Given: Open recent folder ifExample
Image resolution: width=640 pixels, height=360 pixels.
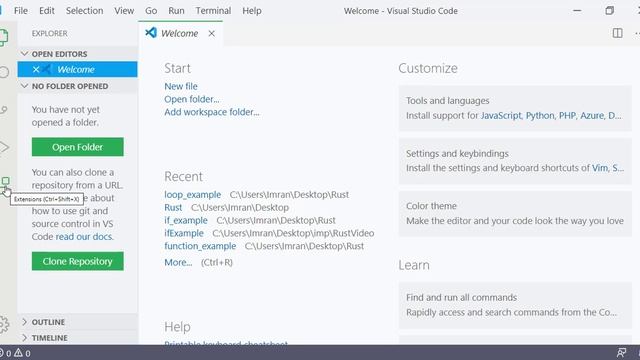Looking at the screenshot, I should point(184,233).
